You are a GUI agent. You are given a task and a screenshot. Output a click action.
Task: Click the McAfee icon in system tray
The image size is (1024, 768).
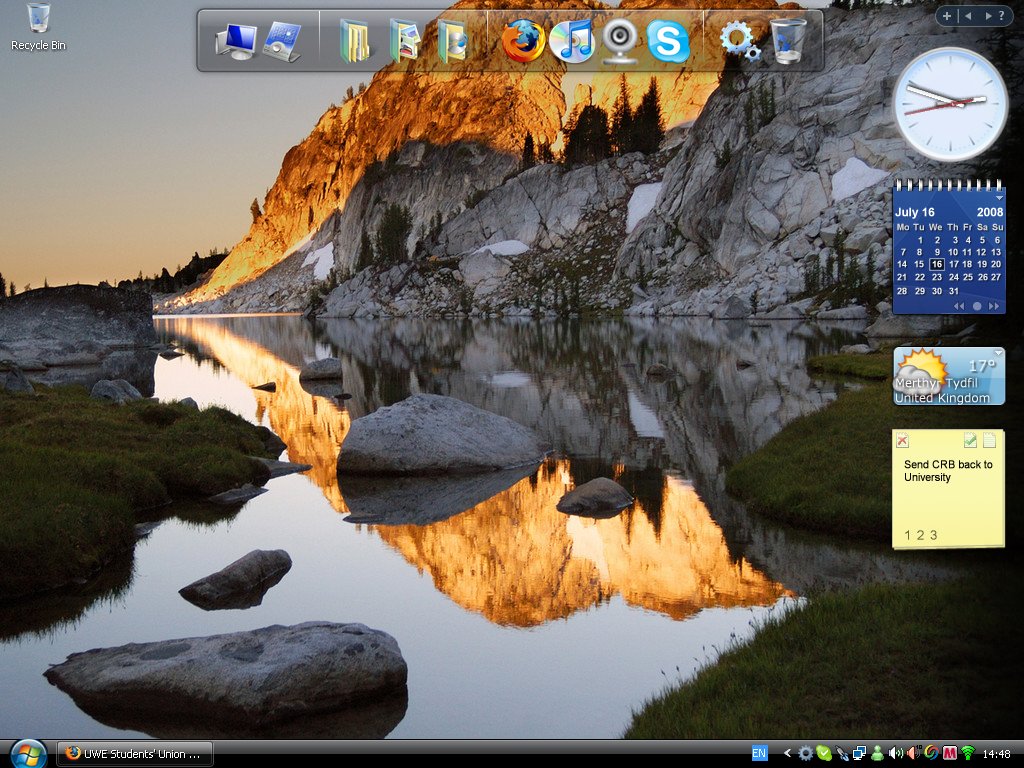click(949, 753)
